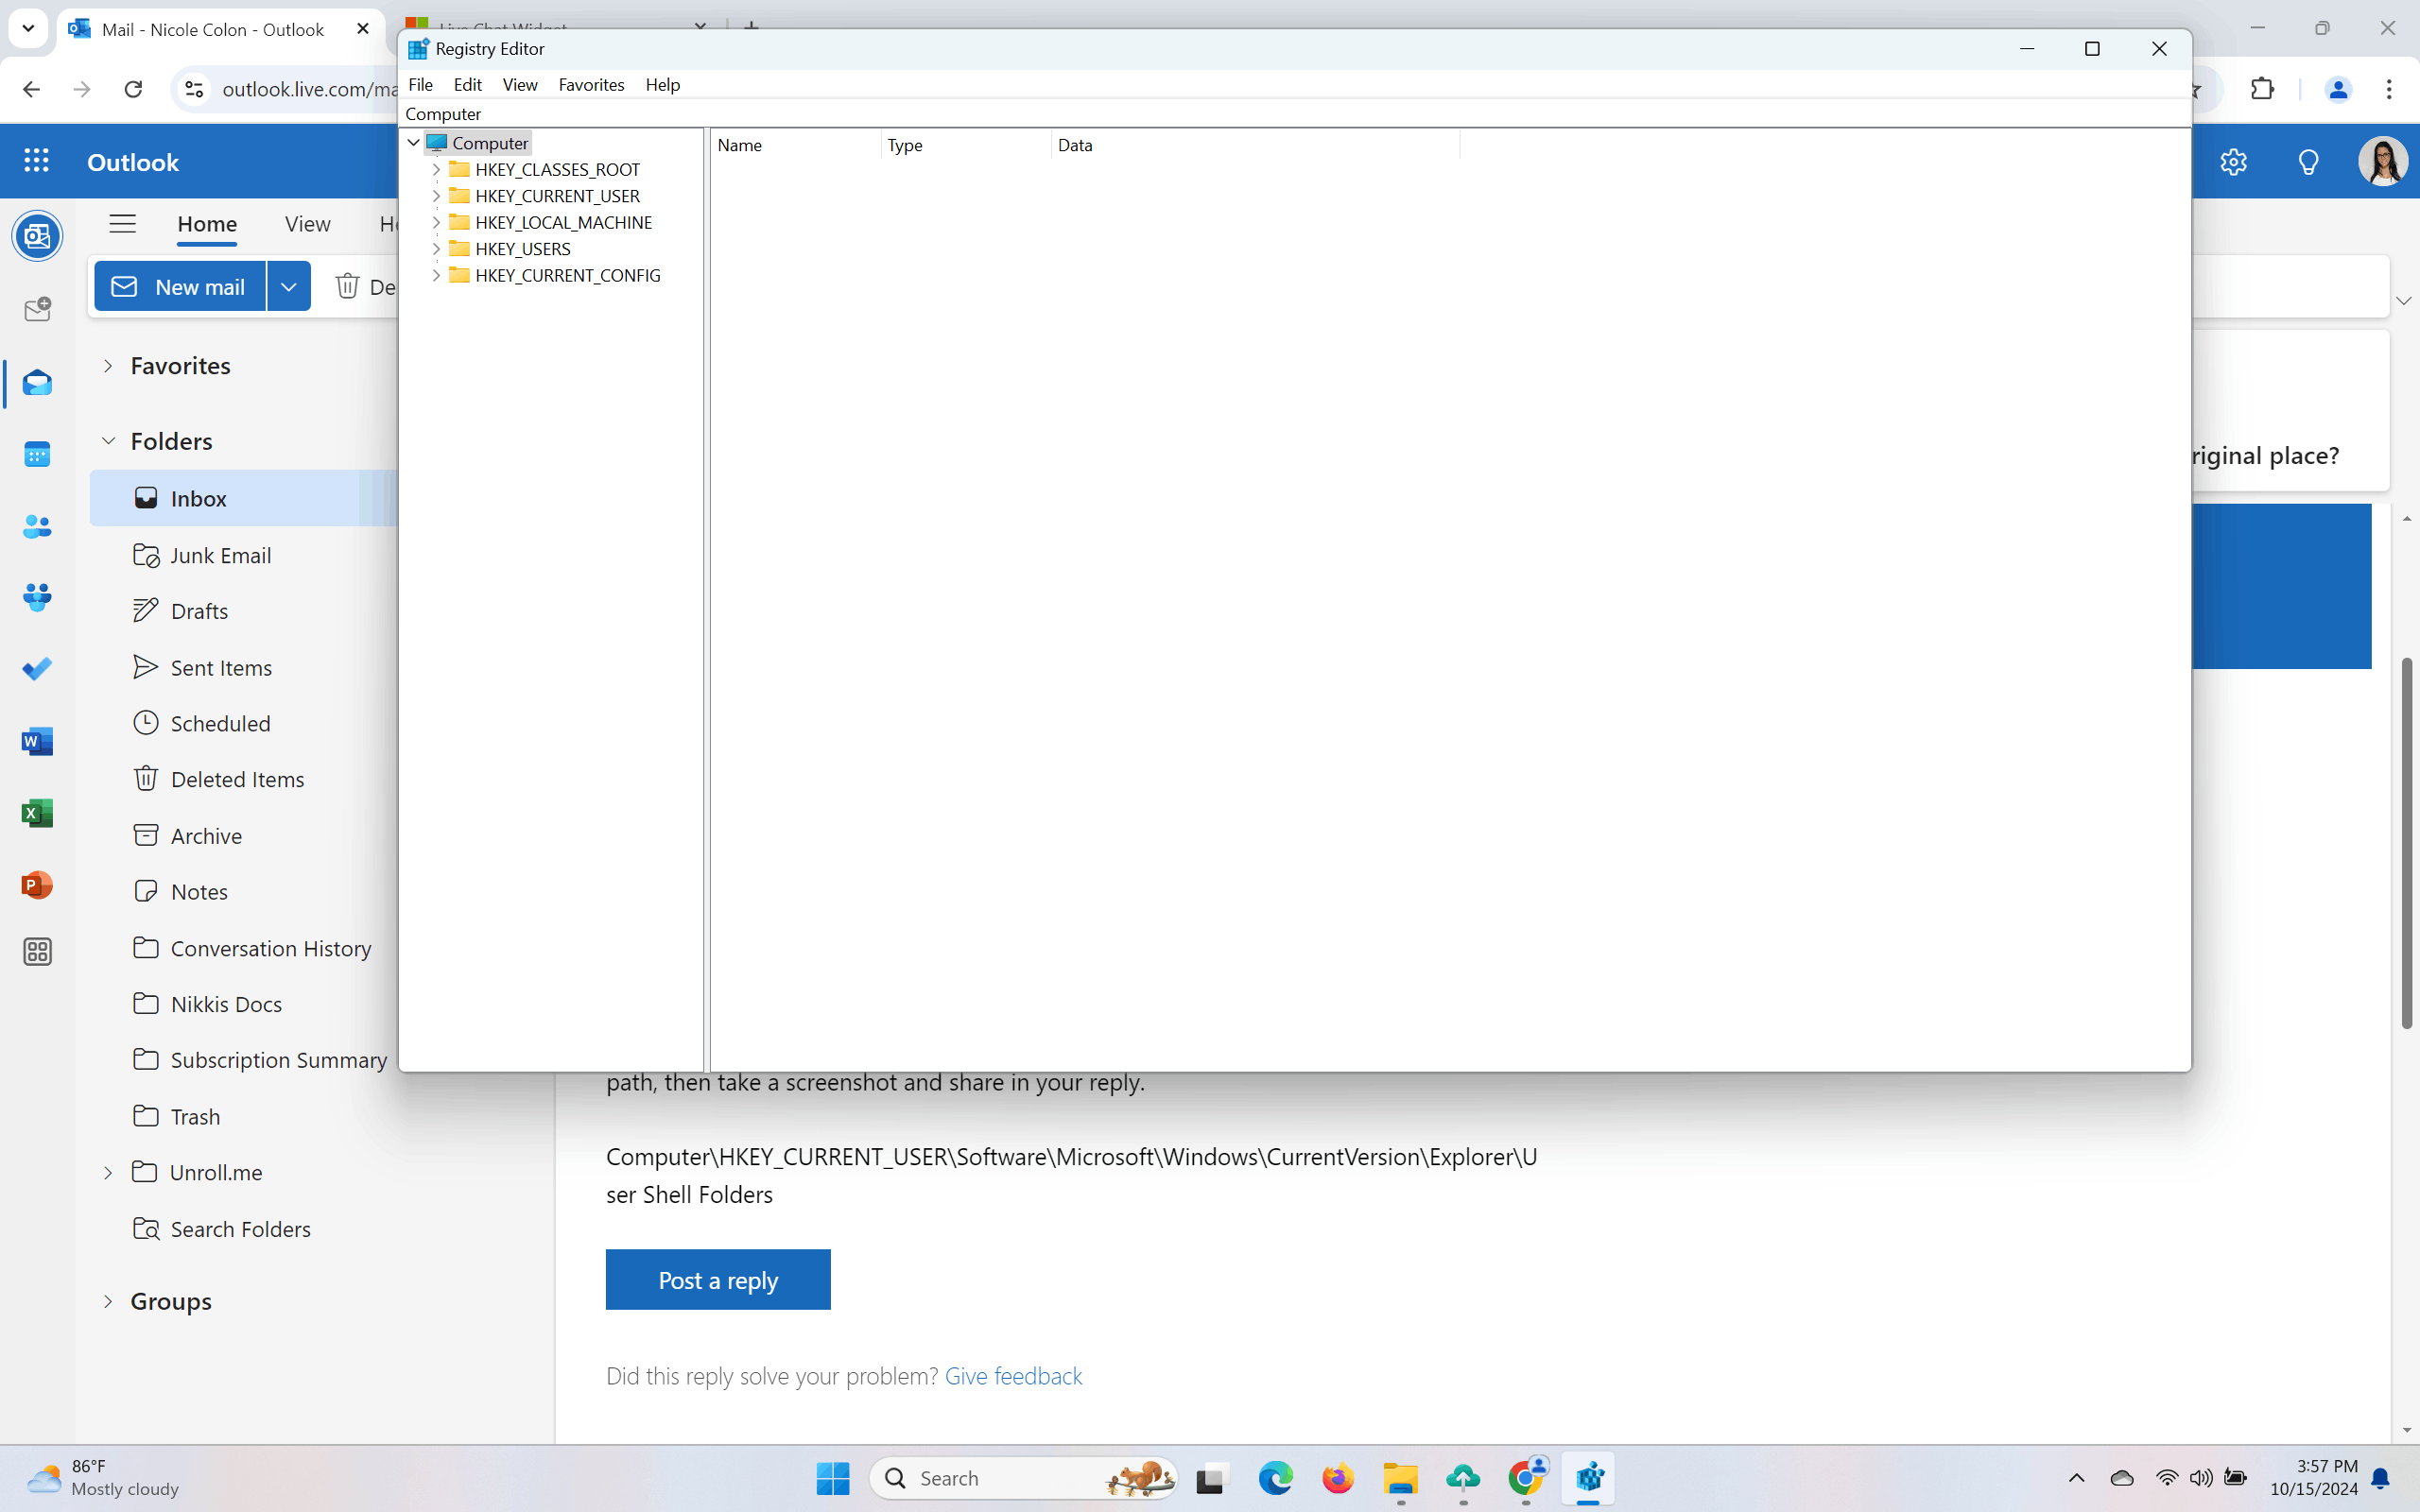Click the Outlook tips lightbulb icon
This screenshot has width=2420, height=1512.
pos(2308,162)
